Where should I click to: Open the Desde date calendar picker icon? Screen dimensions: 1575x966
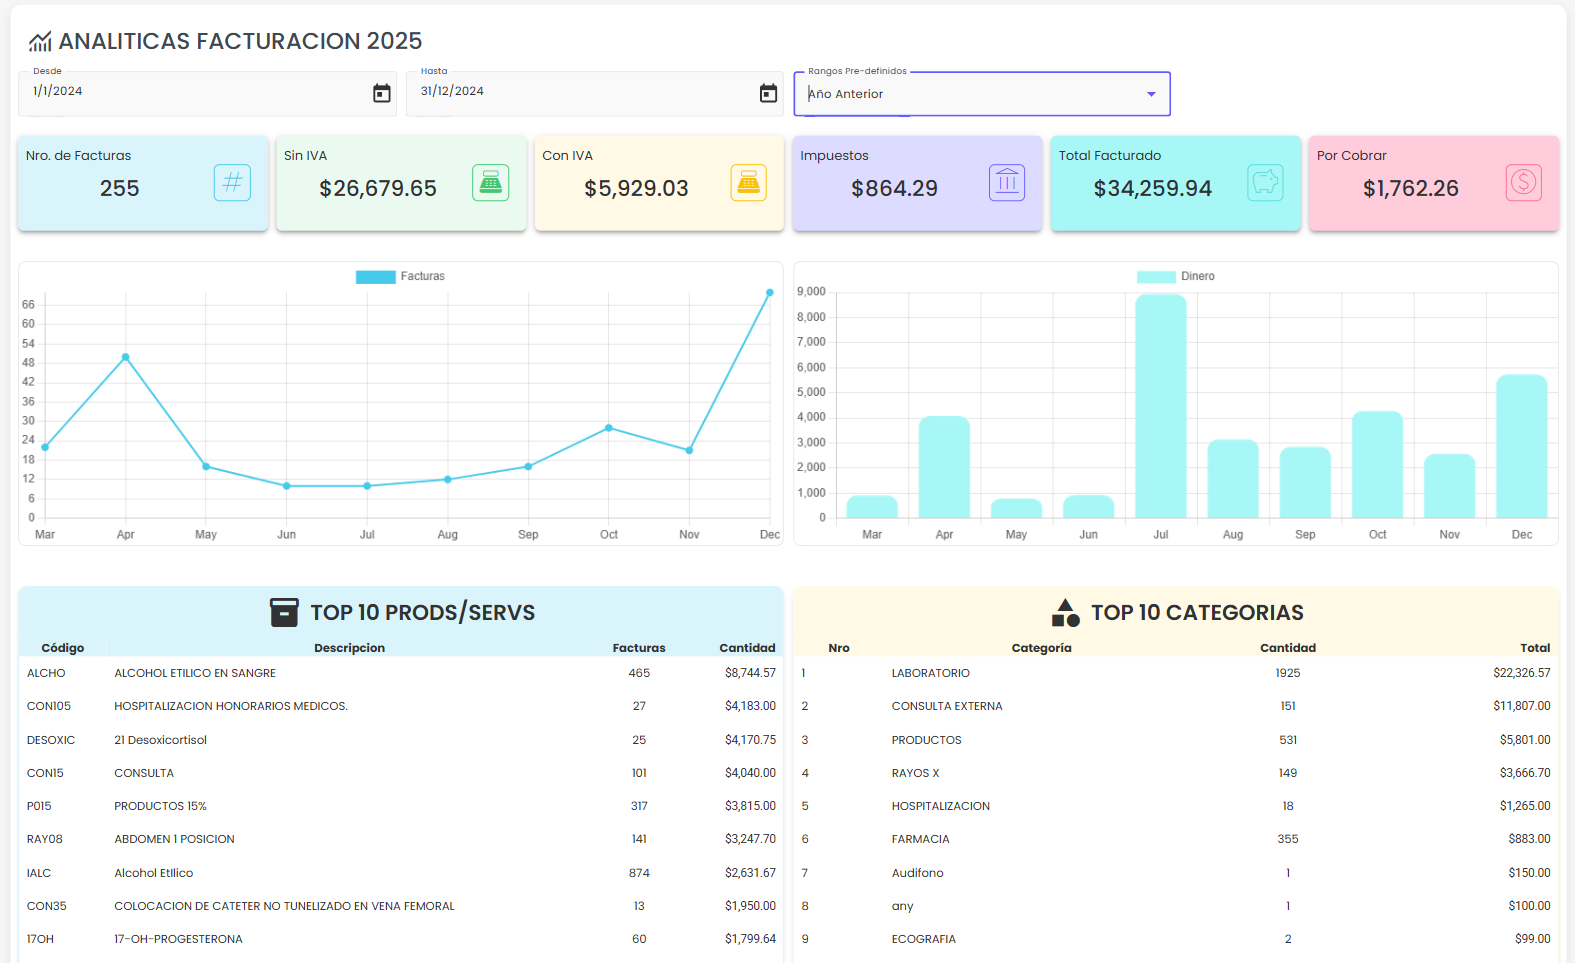[381, 93]
